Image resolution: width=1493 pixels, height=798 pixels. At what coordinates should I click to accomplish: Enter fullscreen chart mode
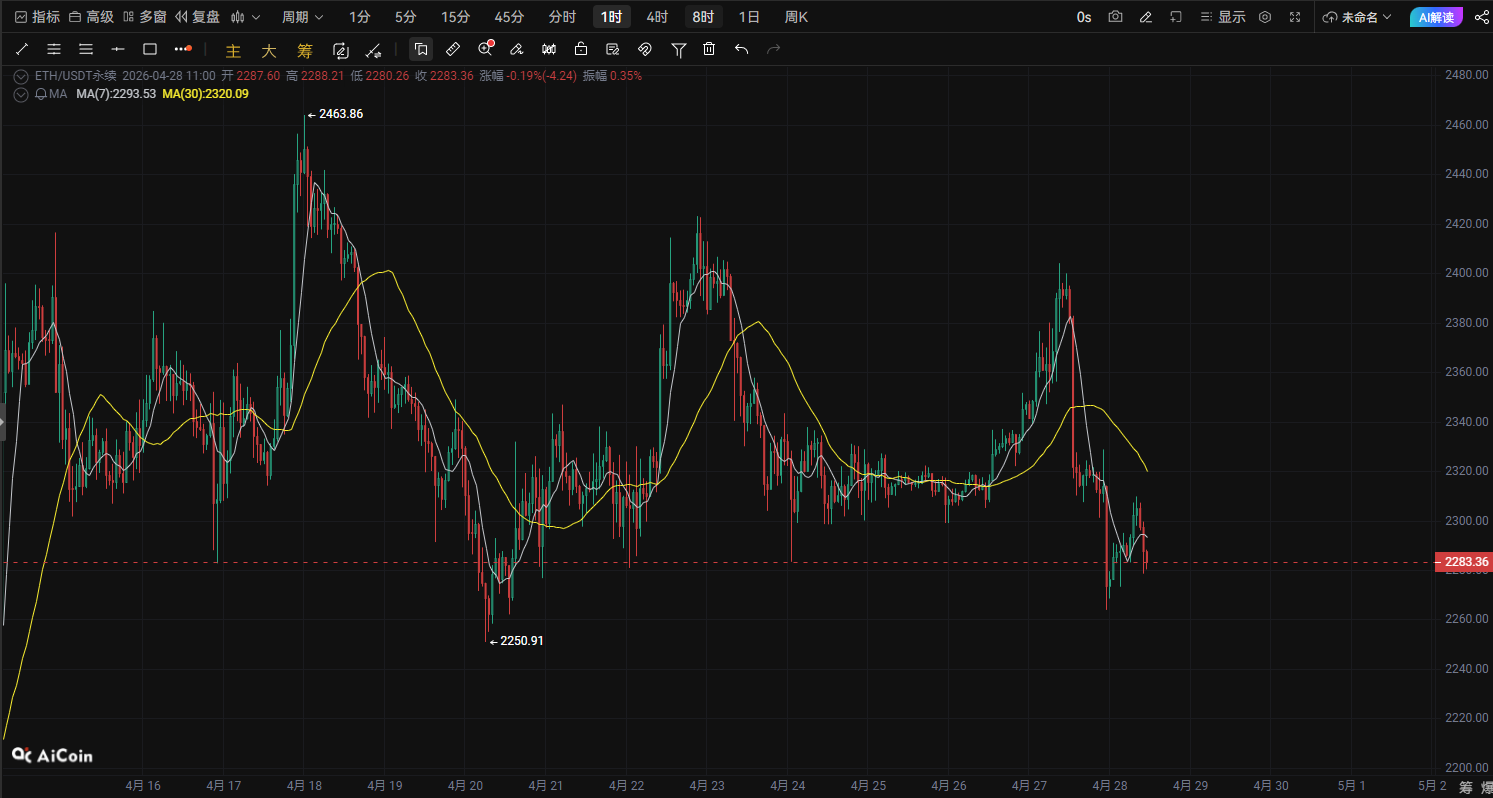pos(1295,17)
